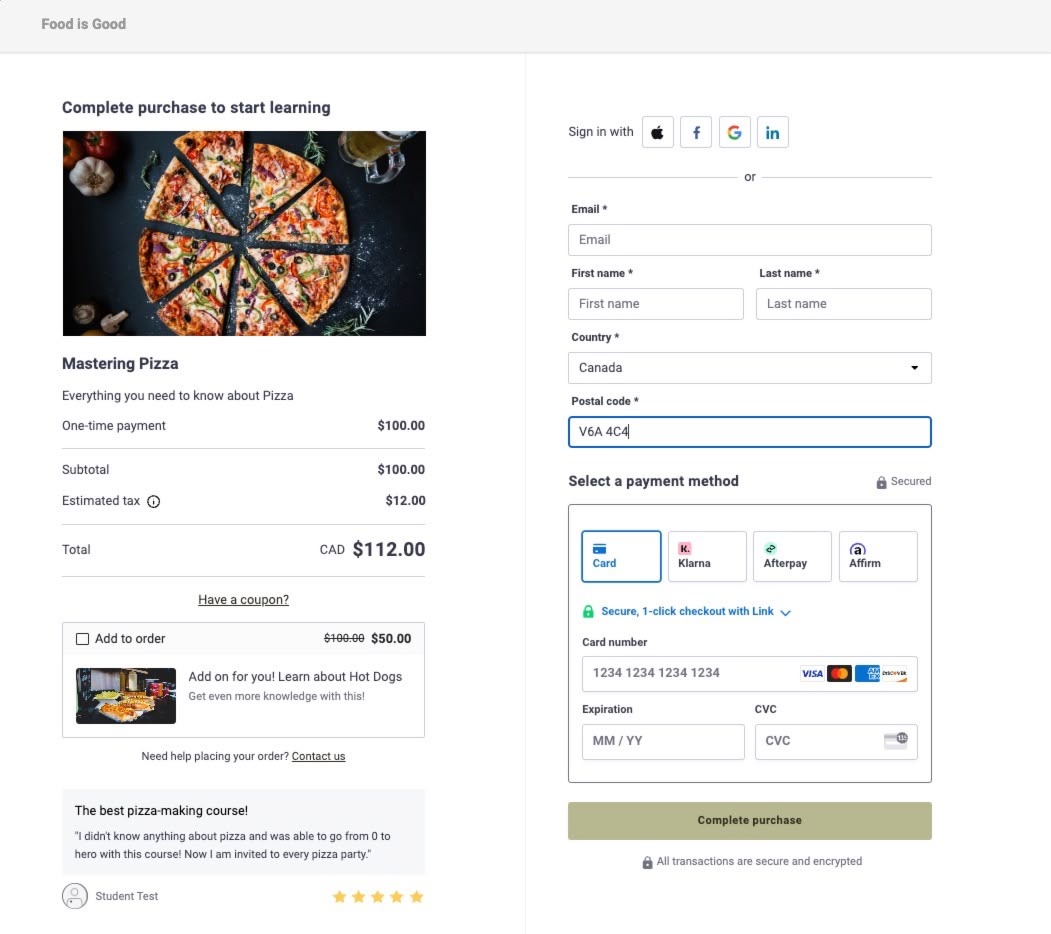Check the Add to order checkbox
Viewport: 1051px width, 934px height.
[x=82, y=638]
